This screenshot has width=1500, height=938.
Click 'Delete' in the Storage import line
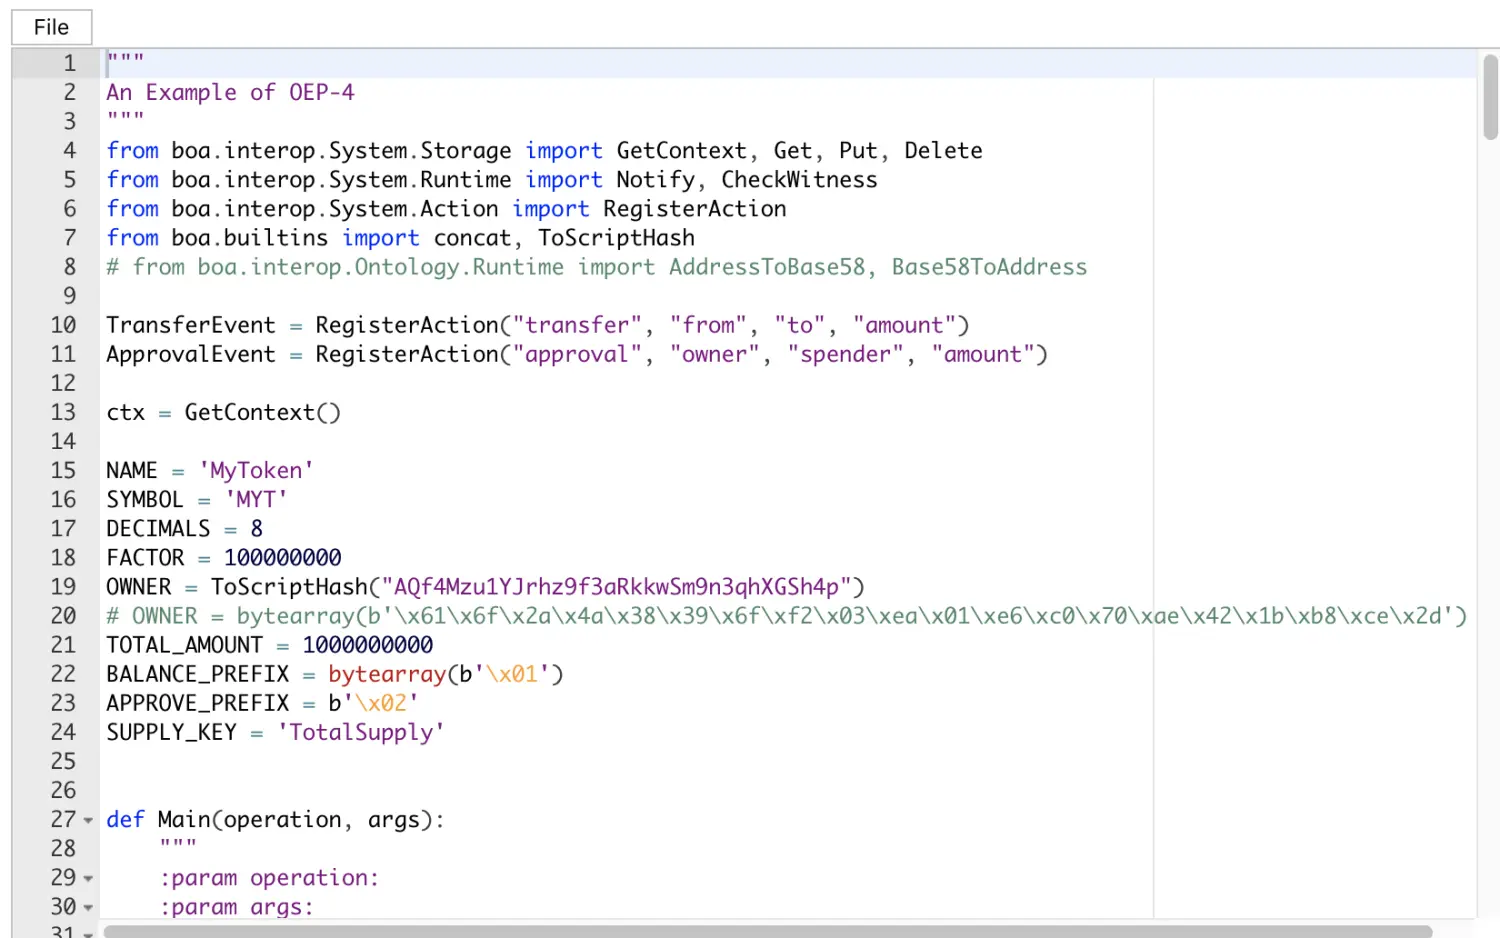(x=943, y=150)
